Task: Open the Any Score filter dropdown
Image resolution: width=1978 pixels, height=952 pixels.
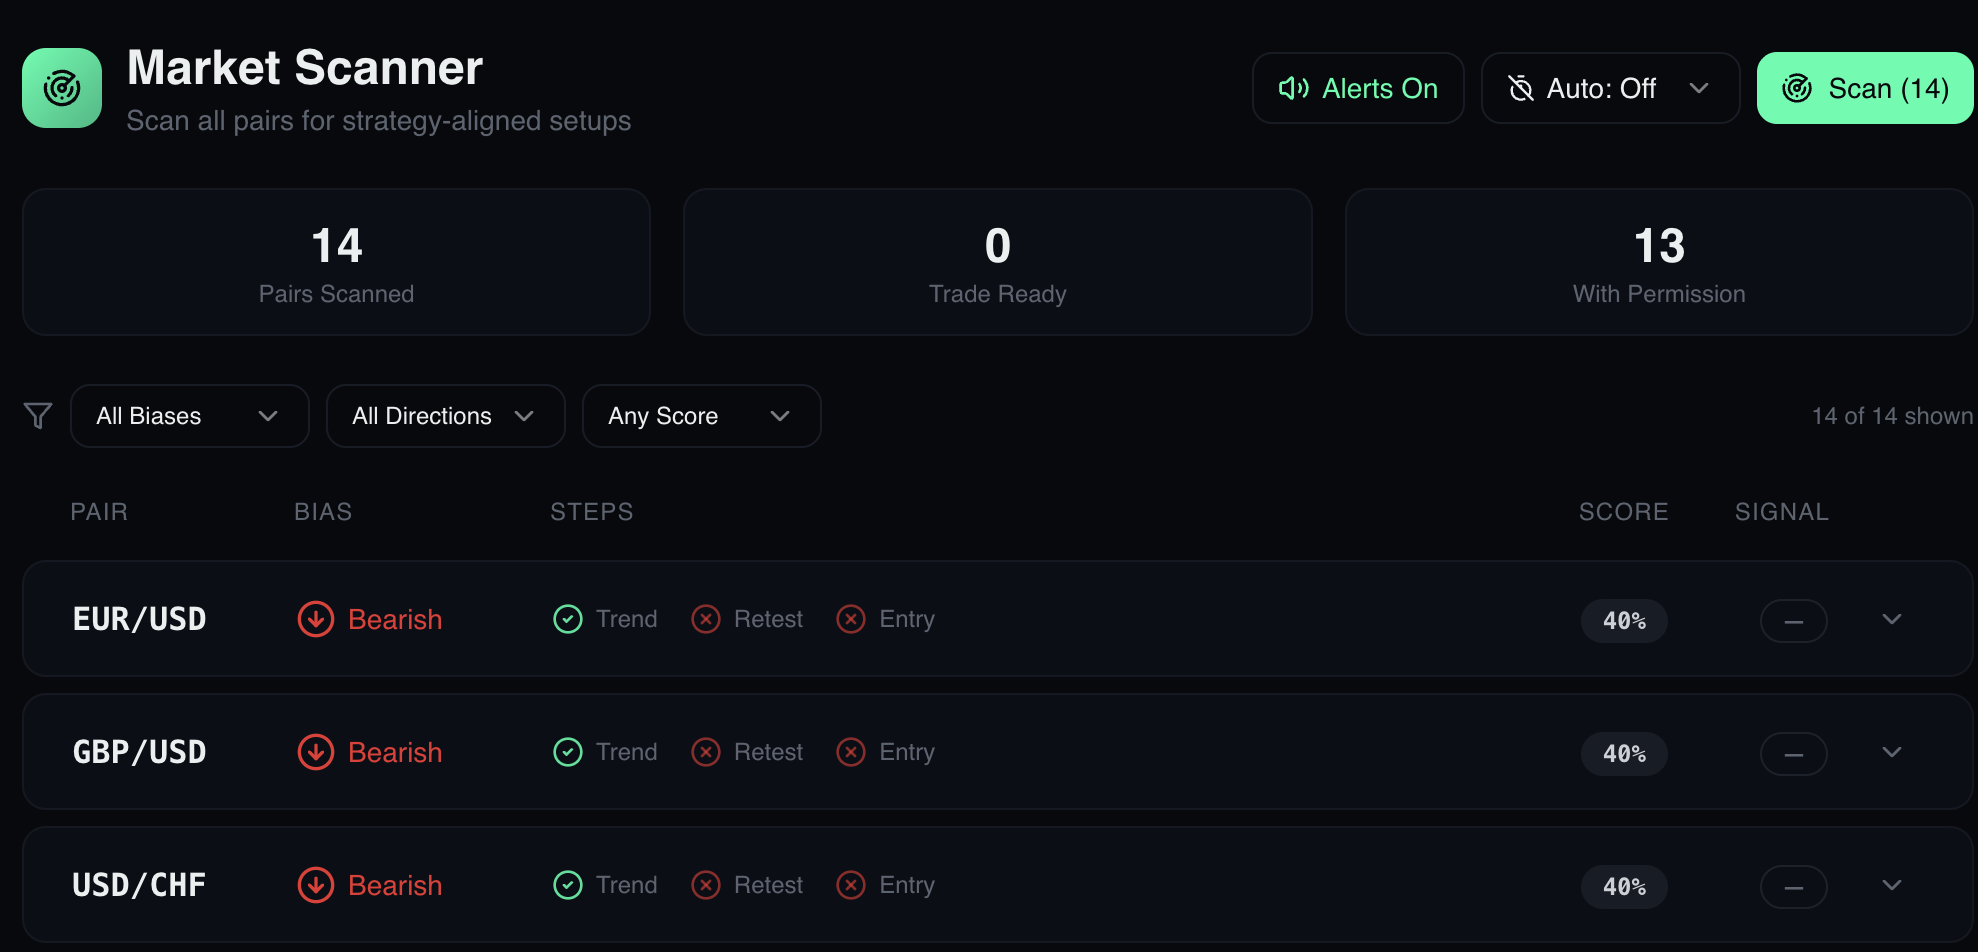Action: [x=701, y=416]
